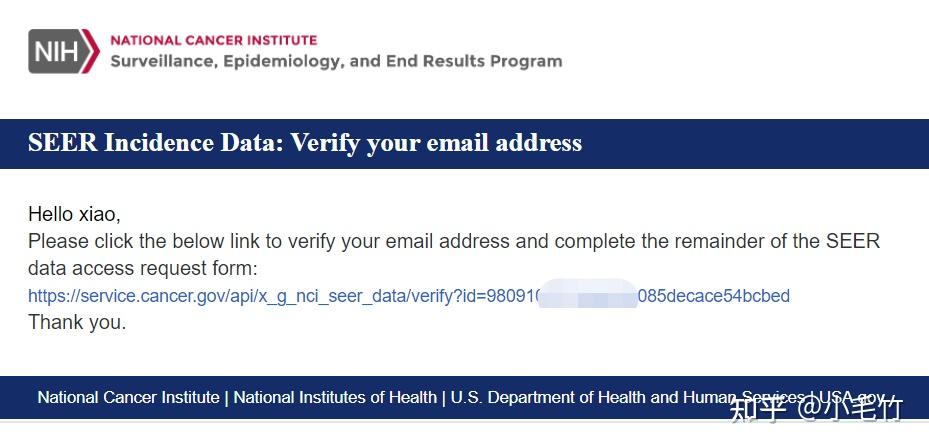Viewport: 929px width, 448px height.
Task: Click the '085decace54bcbed' end of the URL
Action: [x=713, y=296]
